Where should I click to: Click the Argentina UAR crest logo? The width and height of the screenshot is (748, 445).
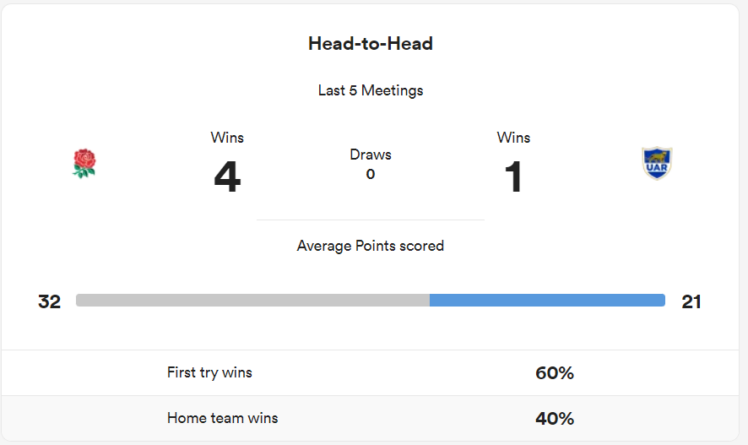[656, 163]
